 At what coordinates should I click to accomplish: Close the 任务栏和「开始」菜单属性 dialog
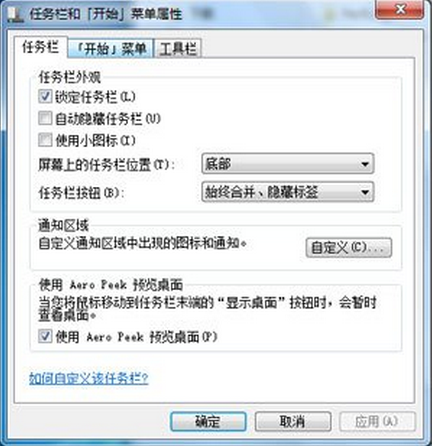pyautogui.click(x=400, y=9)
